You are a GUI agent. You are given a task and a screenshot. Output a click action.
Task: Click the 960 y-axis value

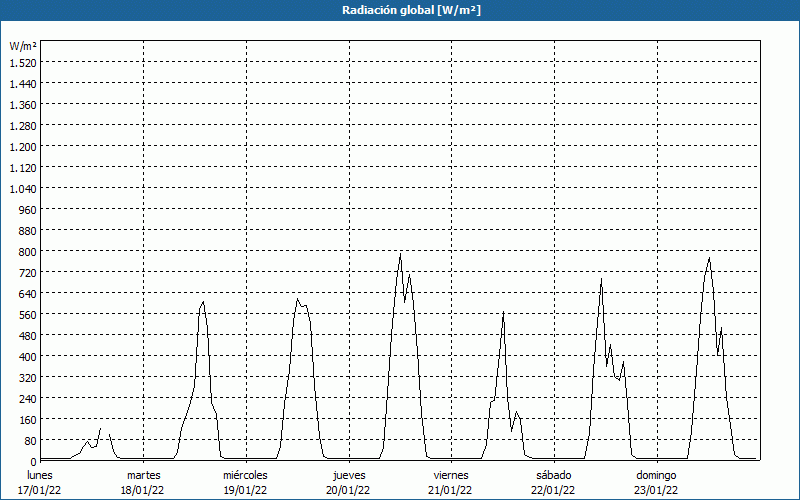pyautogui.click(x=28, y=210)
